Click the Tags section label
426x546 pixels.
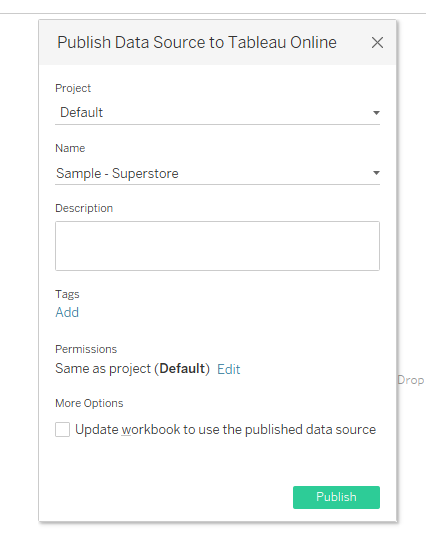[67, 294]
